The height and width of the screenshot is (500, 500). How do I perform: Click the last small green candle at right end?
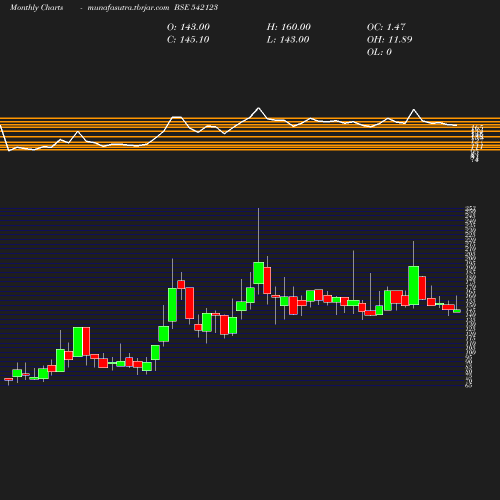tap(457, 311)
